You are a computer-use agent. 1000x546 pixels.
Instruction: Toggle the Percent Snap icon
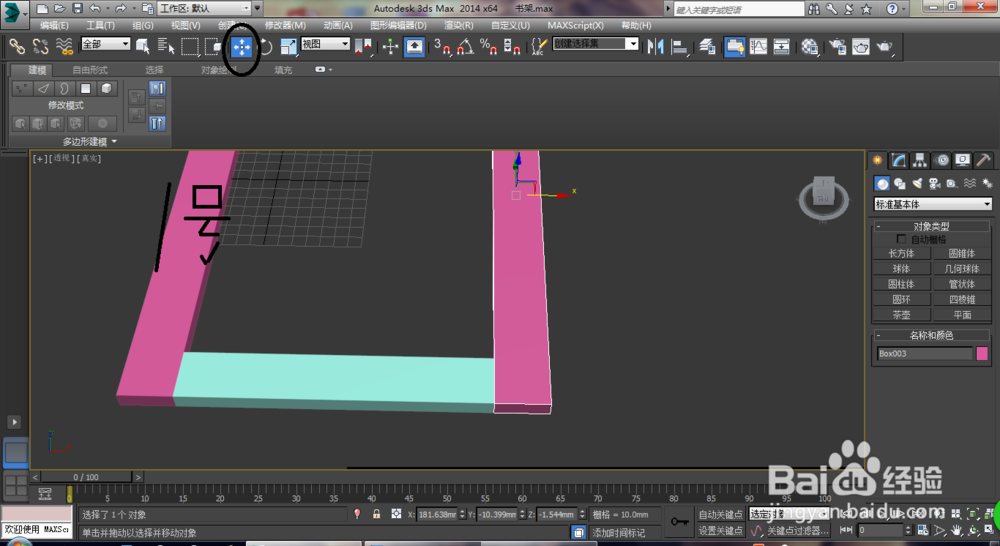point(489,47)
